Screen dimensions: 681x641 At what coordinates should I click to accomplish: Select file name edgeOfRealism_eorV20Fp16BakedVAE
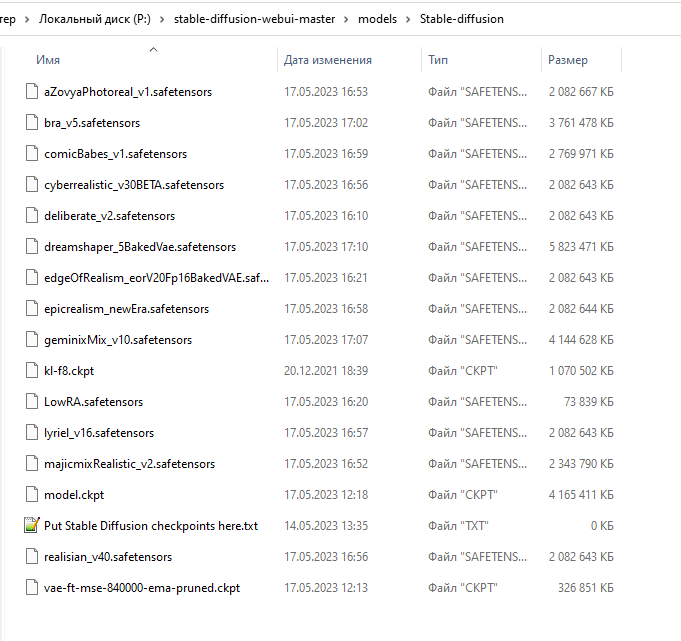pyautogui.click(x=156, y=278)
